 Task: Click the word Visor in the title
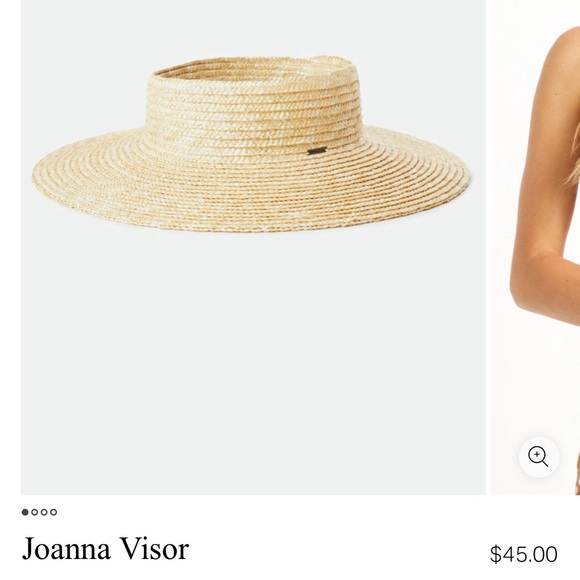(x=155, y=549)
